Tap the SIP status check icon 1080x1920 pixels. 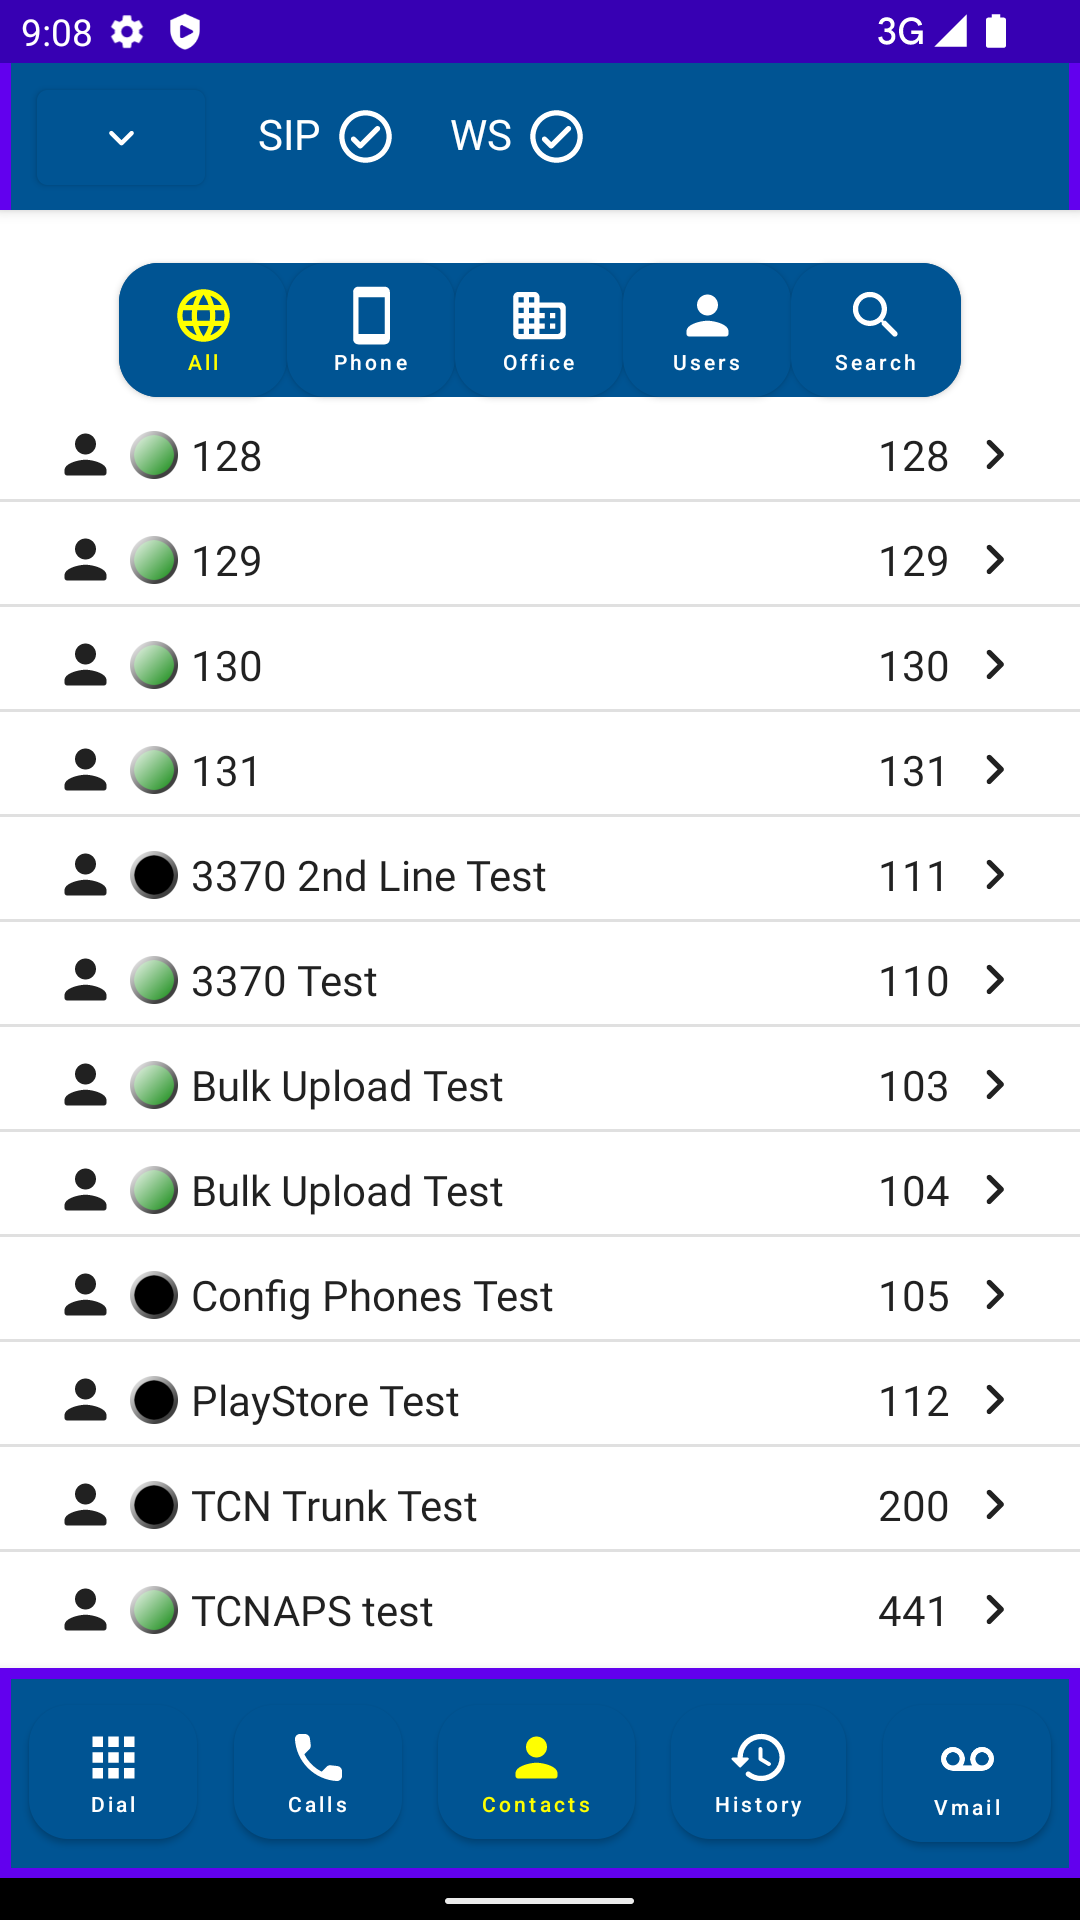coord(365,137)
